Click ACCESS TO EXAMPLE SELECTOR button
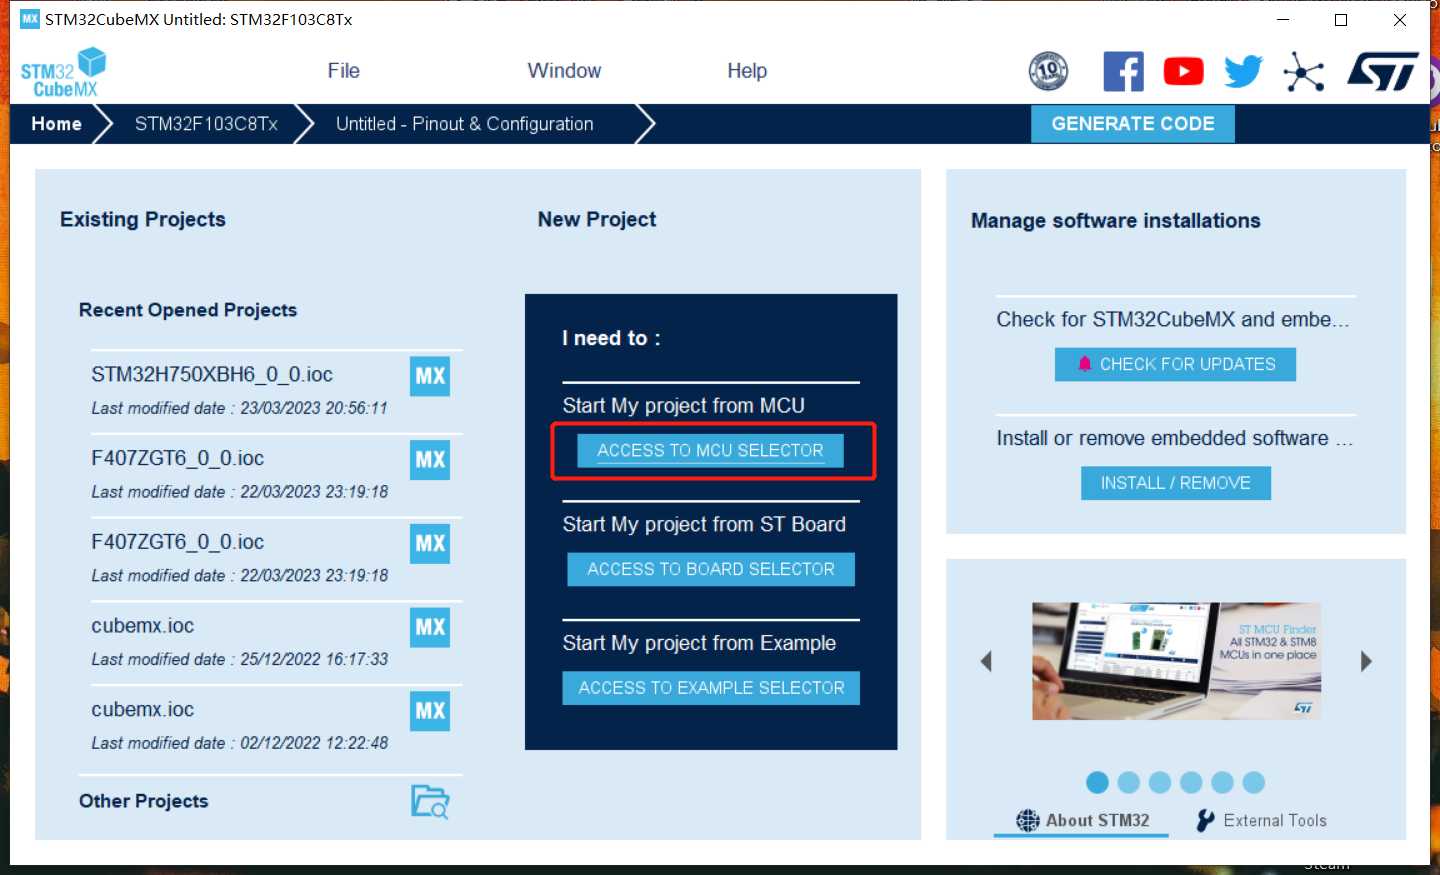Viewport: 1440px width, 875px height. point(711,688)
